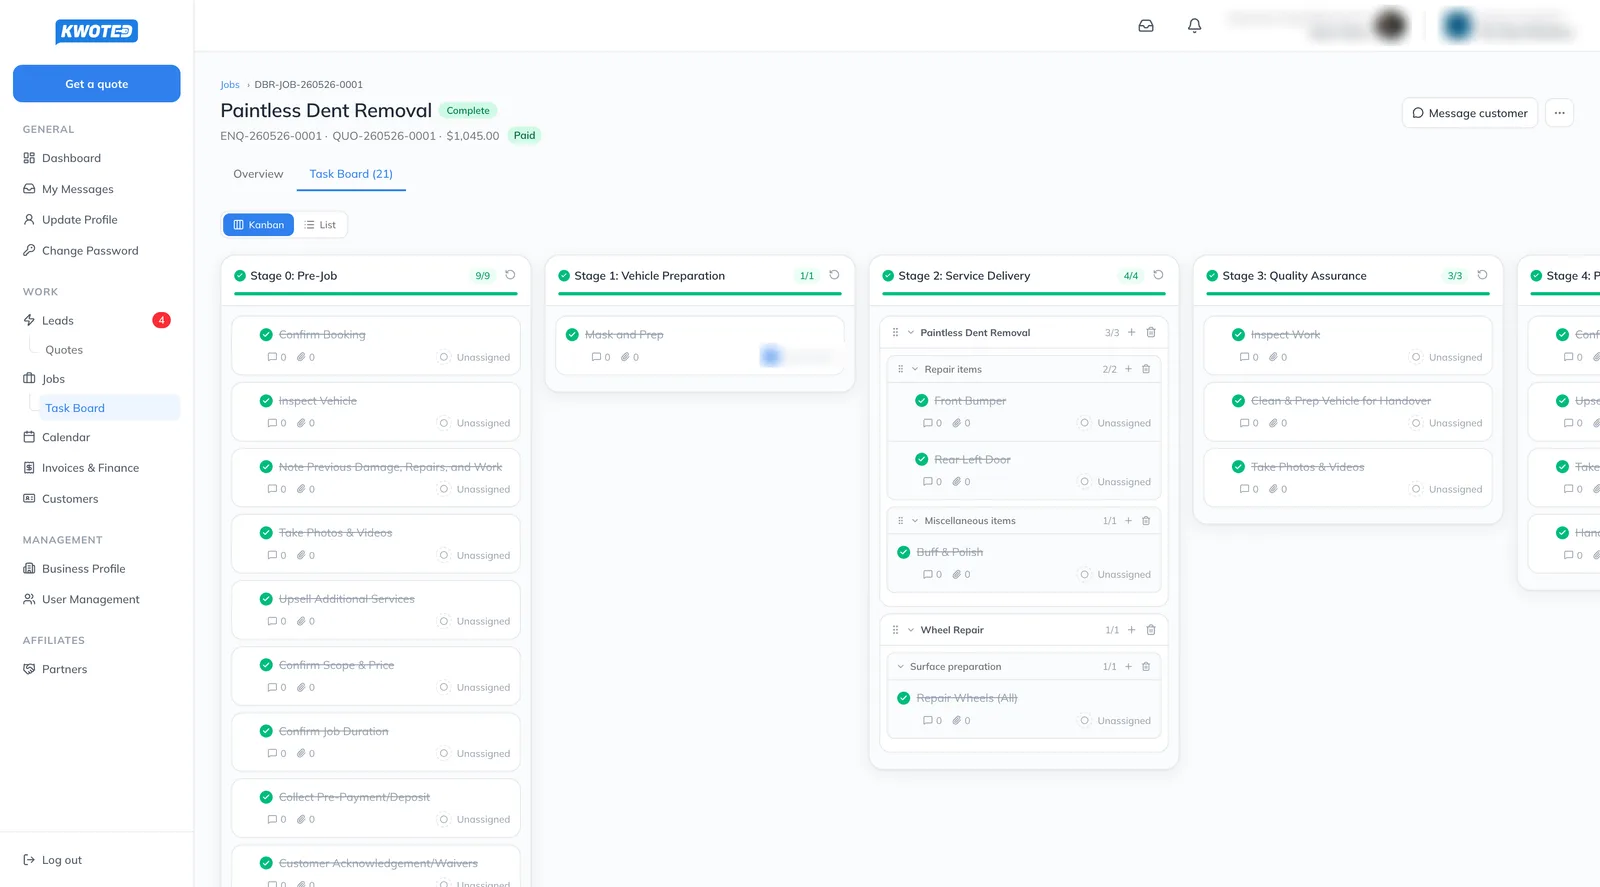Go to Jobs breadcrumb link
Screen dimensions: 1600x887
(x=230, y=85)
